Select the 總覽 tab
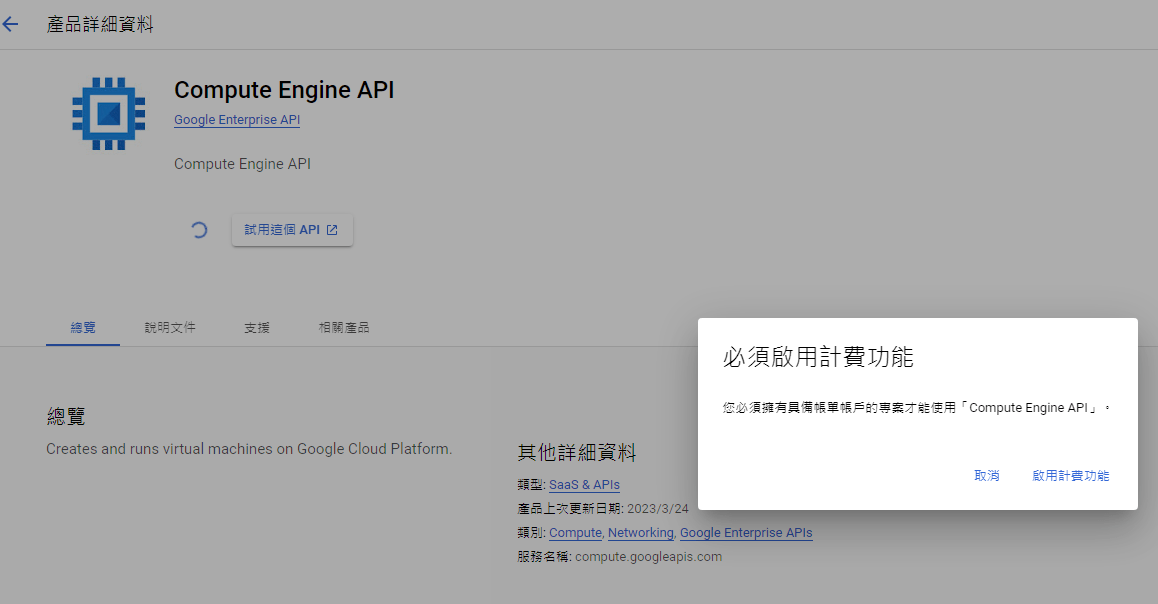1158x604 pixels. coord(83,327)
